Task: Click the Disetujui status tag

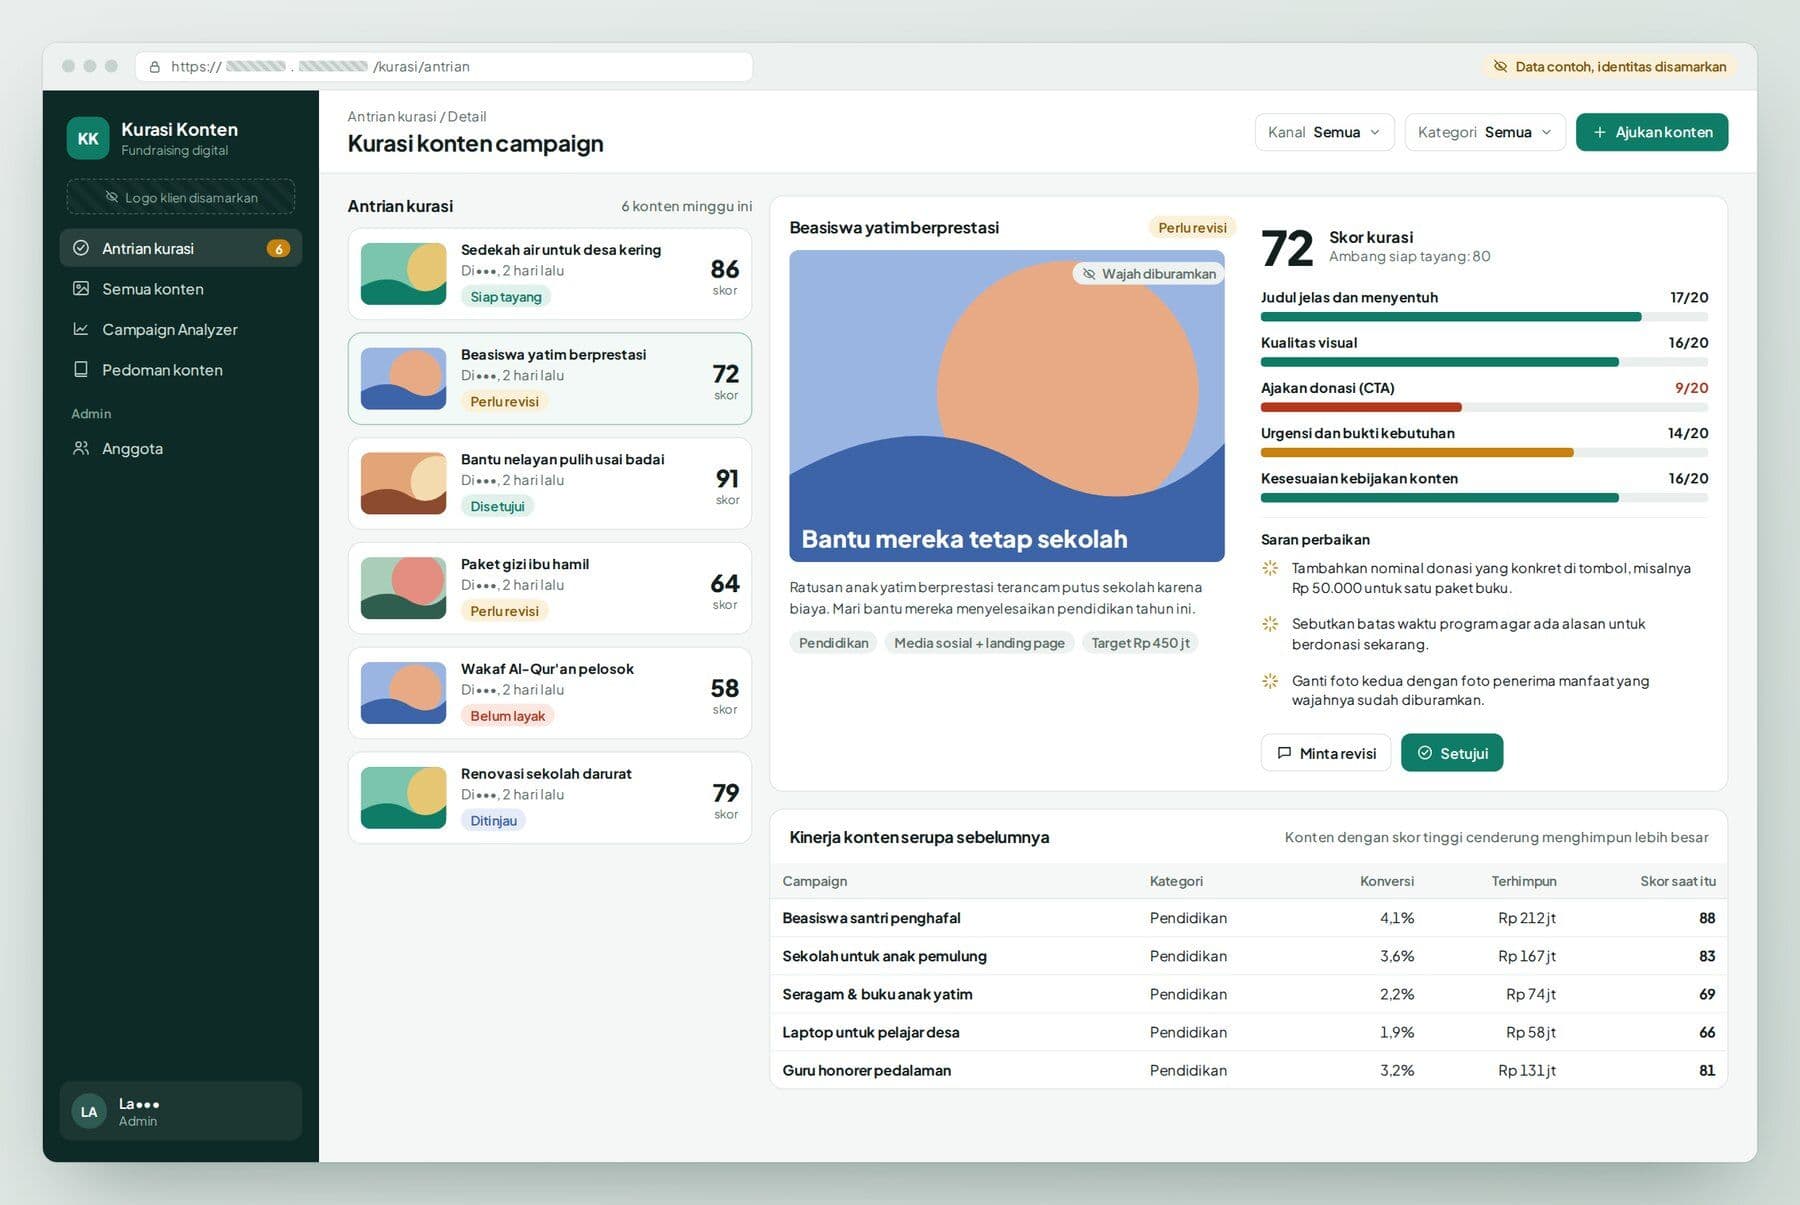Action: click(x=497, y=506)
